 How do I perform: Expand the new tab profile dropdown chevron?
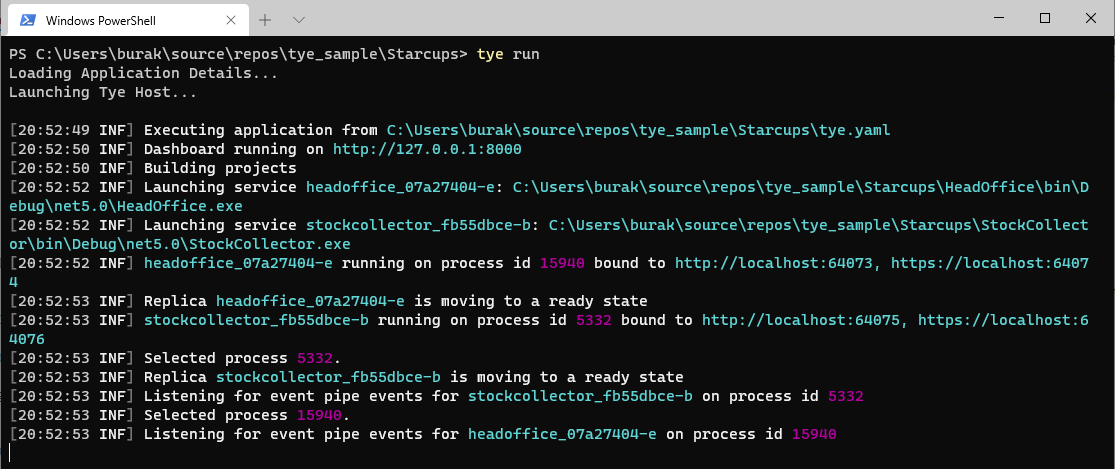[x=298, y=19]
